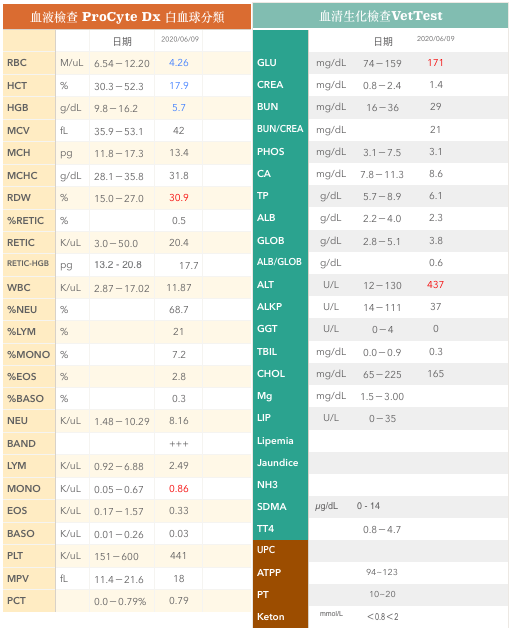Click the Keton row label
Image resolution: width=513 pixels, height=628 pixels.
coord(271,617)
